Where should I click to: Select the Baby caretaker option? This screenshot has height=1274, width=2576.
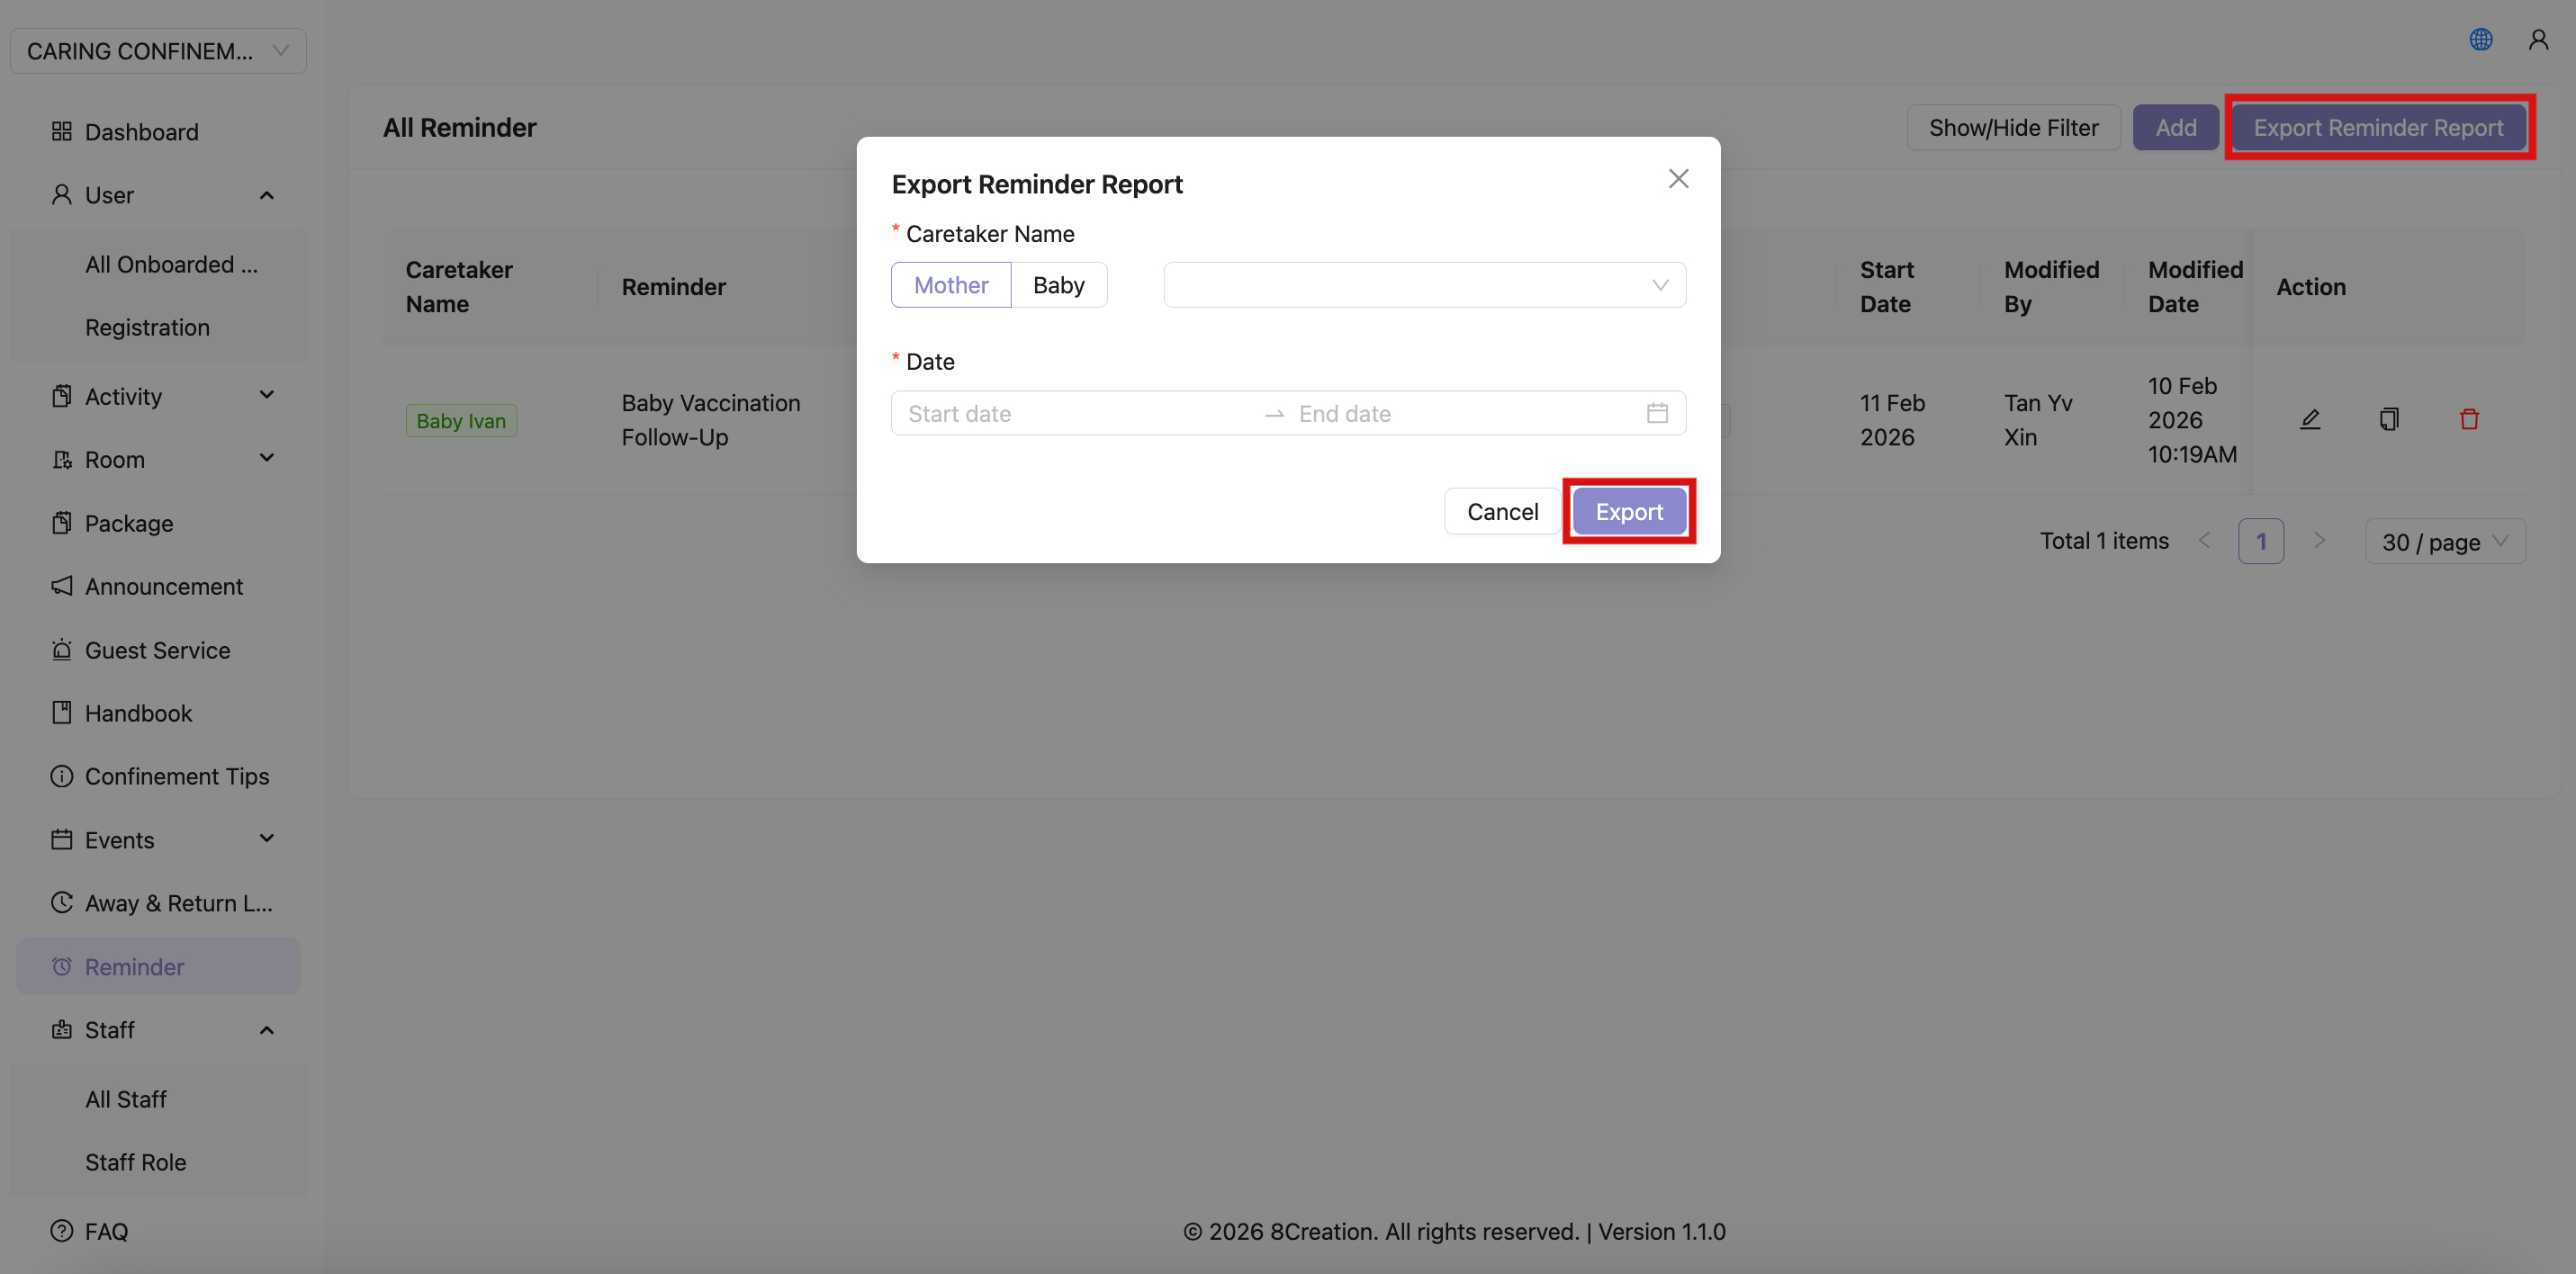tap(1059, 285)
